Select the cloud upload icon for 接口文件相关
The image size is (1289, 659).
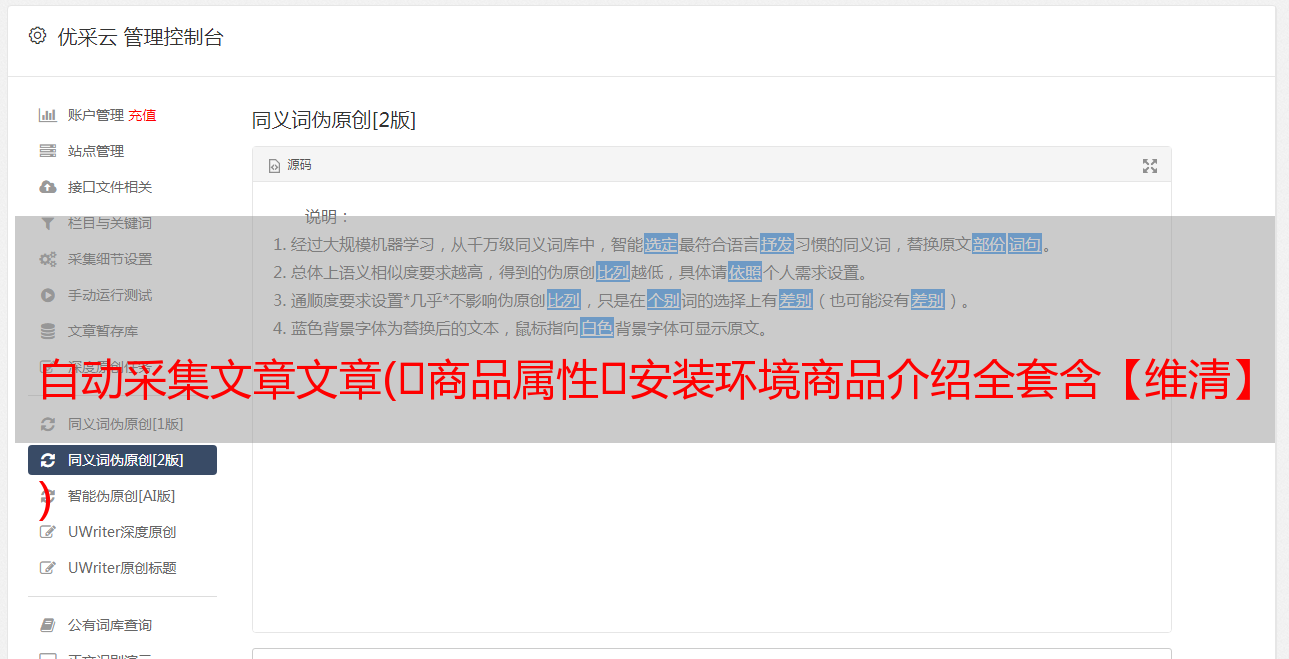pyautogui.click(x=47, y=187)
